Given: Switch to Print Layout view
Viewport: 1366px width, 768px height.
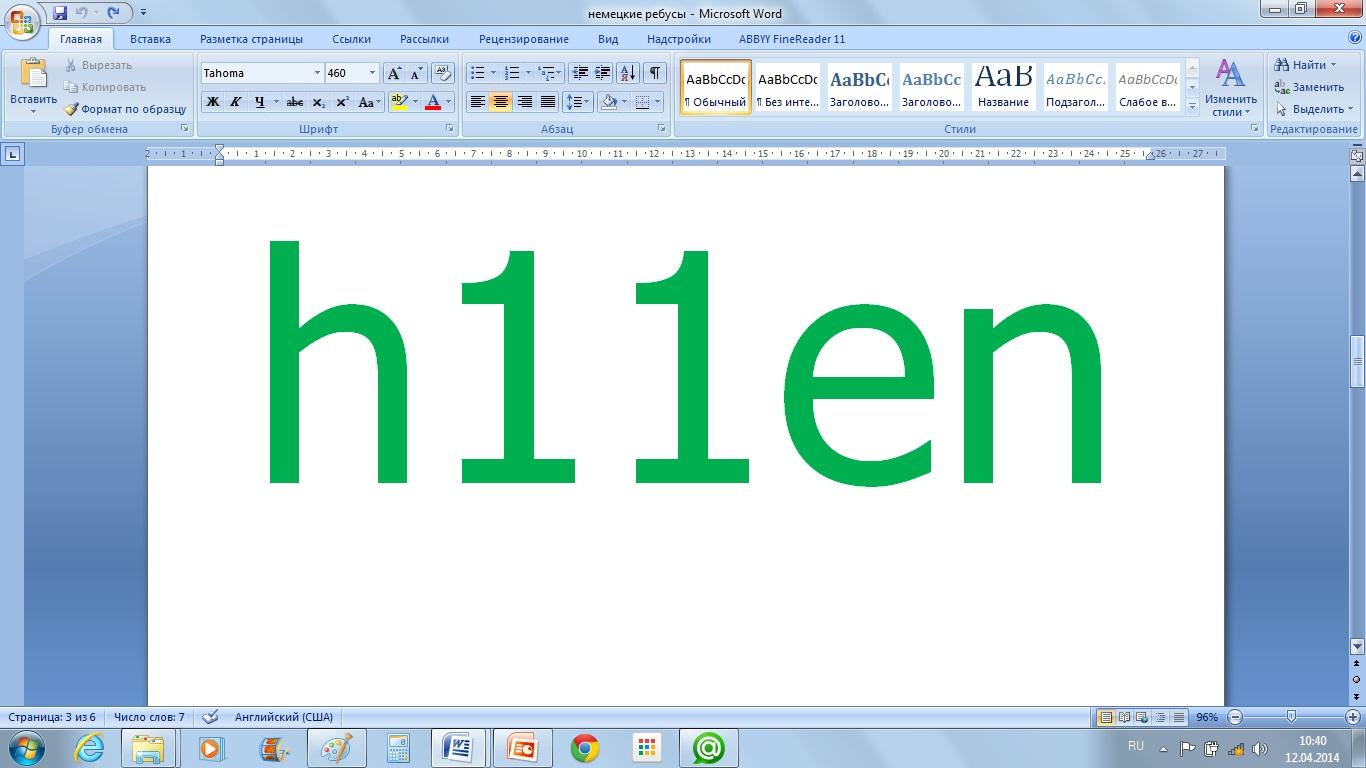Looking at the screenshot, I should (1106, 717).
